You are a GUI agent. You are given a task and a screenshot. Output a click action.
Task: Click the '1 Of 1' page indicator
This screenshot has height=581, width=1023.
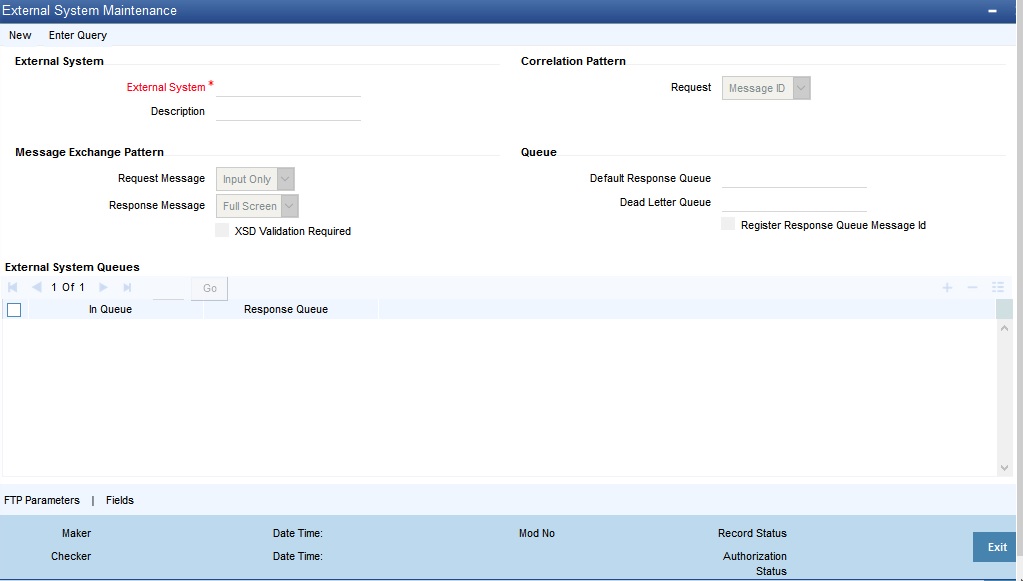coord(68,288)
